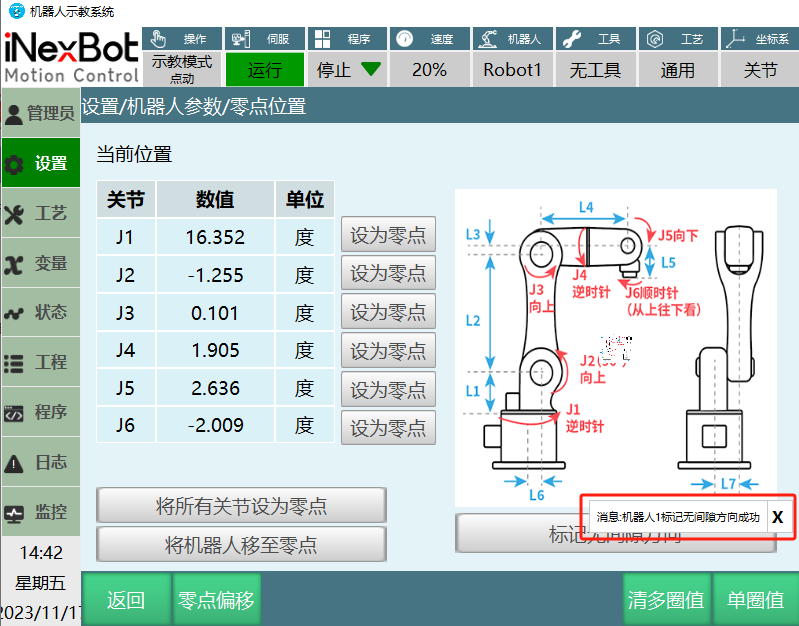Click the 工艺 hexagon icon in top bar
The image size is (799, 626).
677,39
